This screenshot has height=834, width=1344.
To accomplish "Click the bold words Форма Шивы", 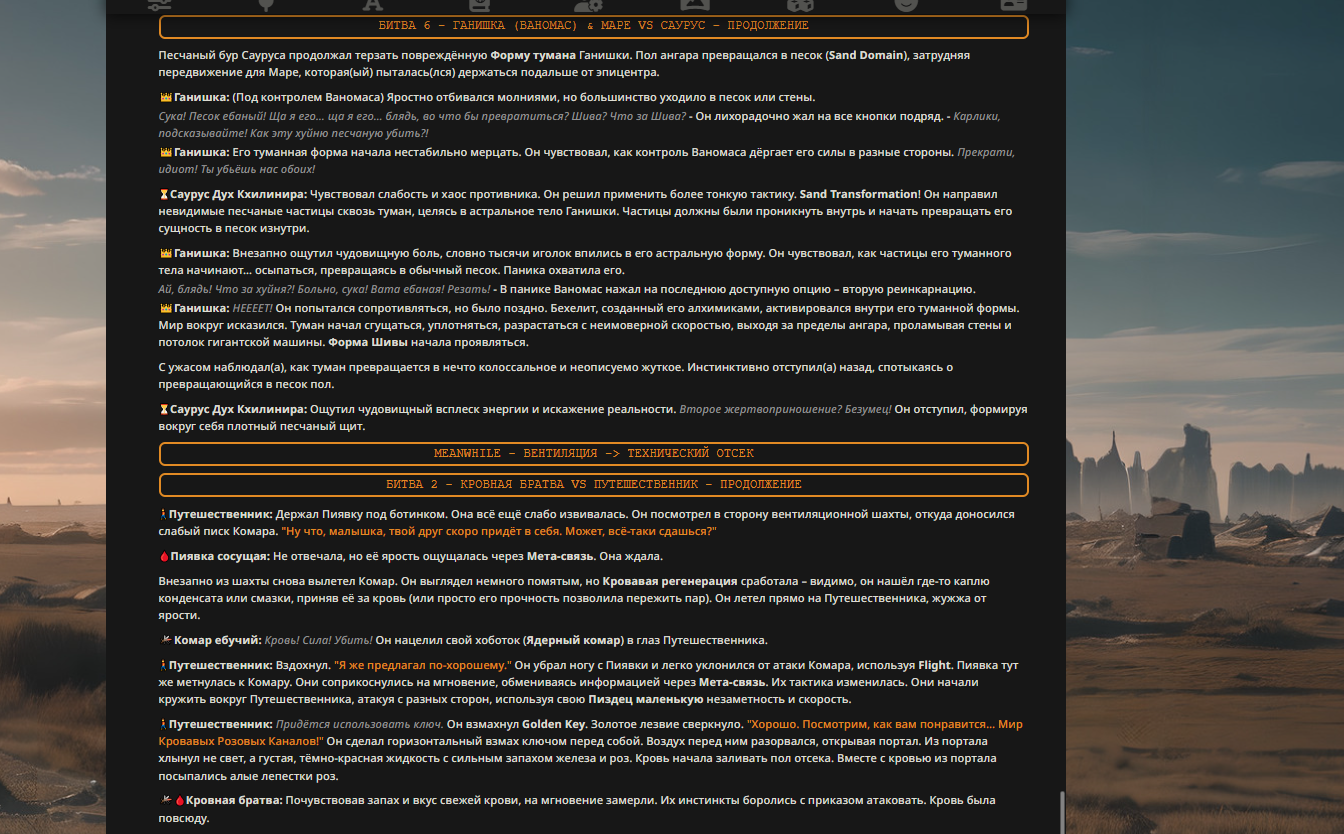I will [x=367, y=342].
